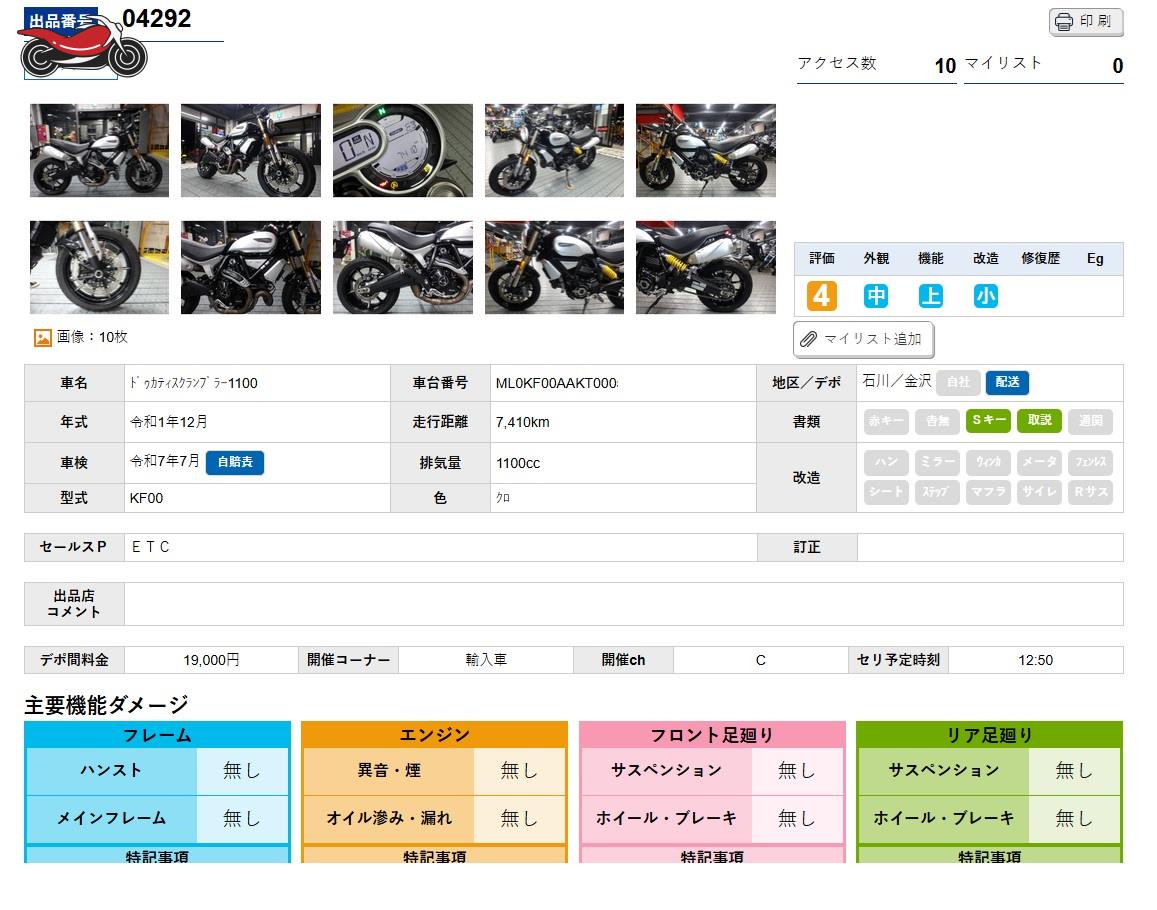Click the green 取説 manual badge
Screen dimensions: 1157x910
(1040, 421)
